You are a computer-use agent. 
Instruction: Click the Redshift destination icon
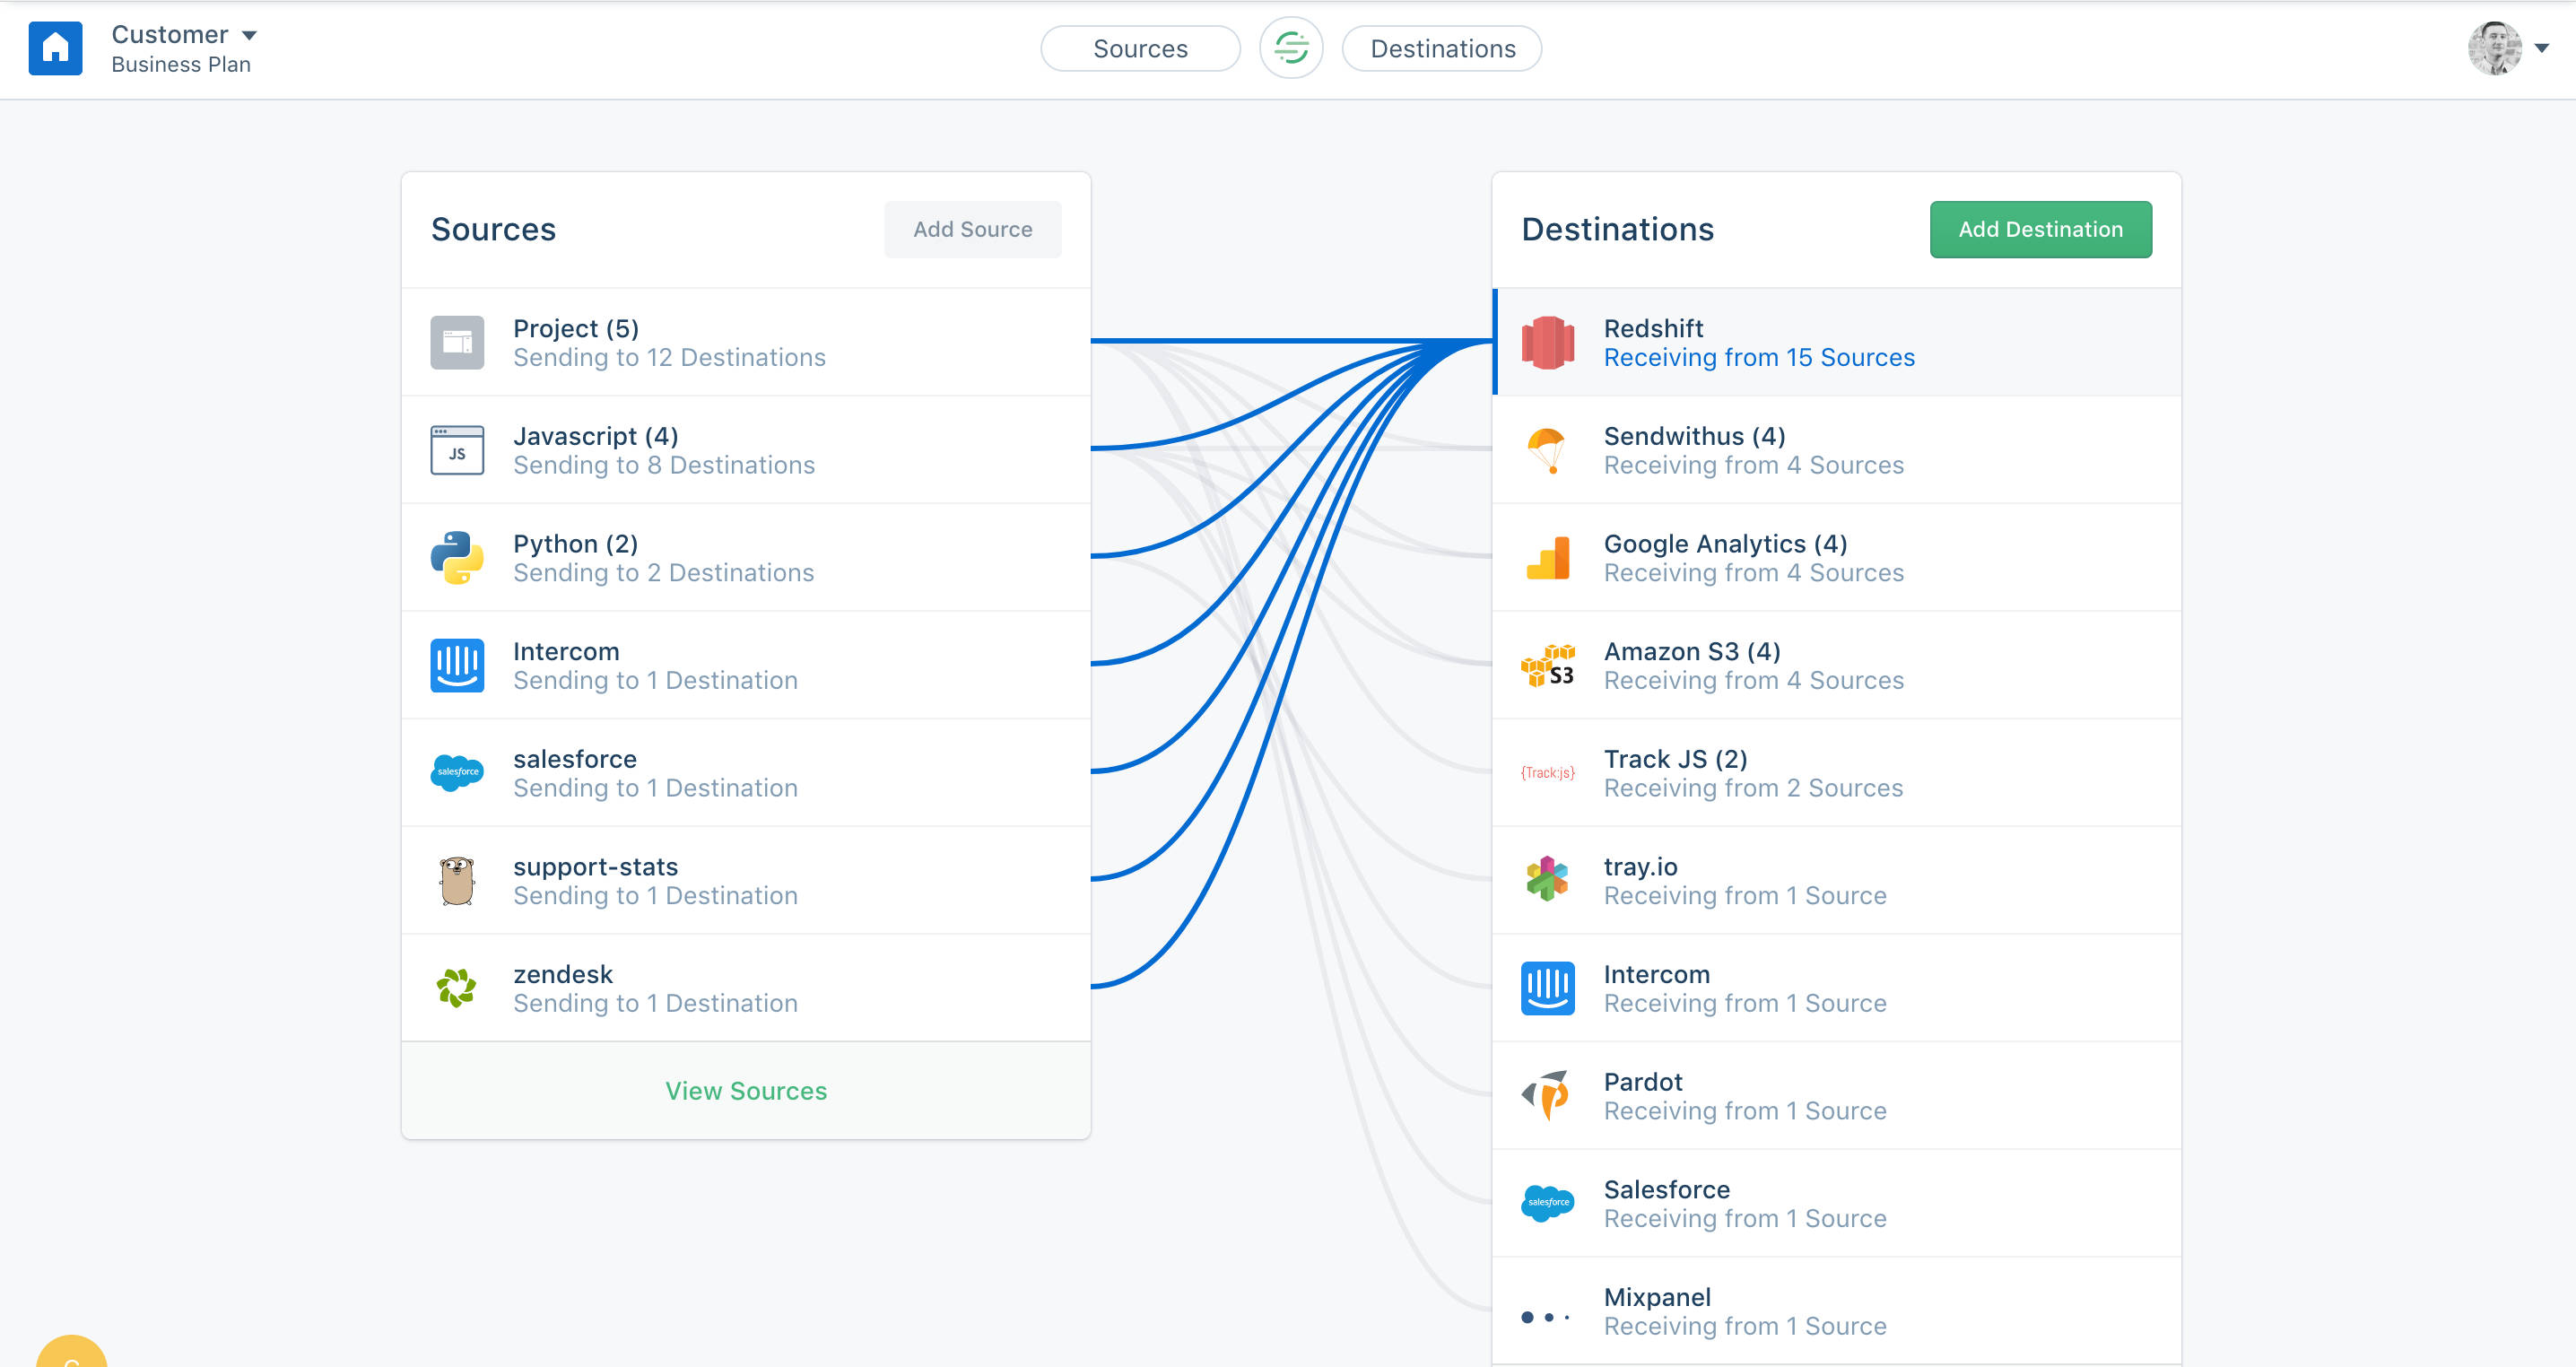(x=1548, y=341)
